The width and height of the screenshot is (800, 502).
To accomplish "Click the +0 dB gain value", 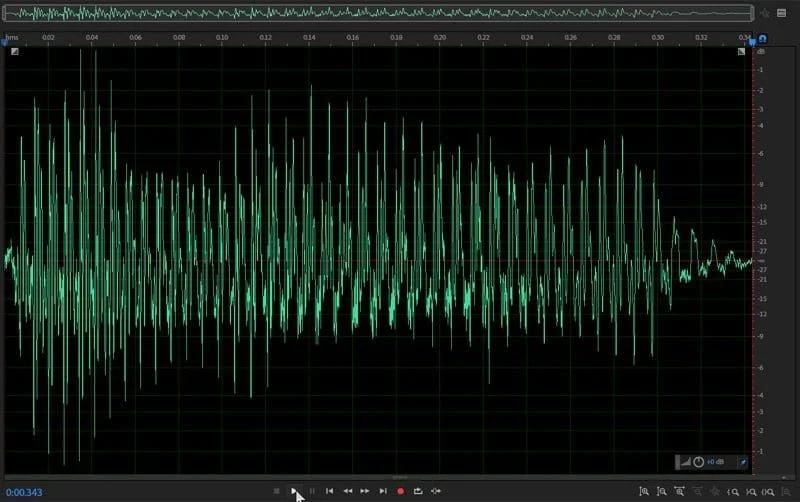I will click(x=715, y=462).
